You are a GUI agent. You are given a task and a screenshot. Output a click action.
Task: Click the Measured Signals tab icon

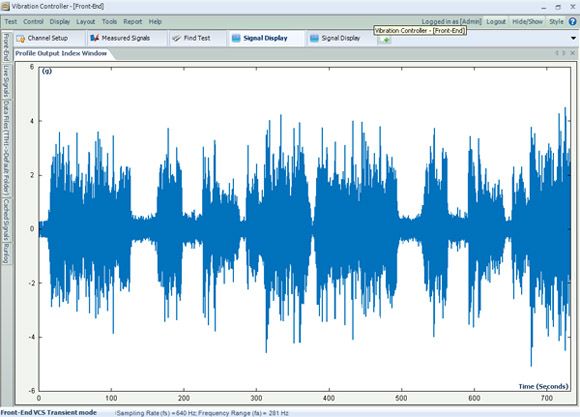[x=95, y=38]
